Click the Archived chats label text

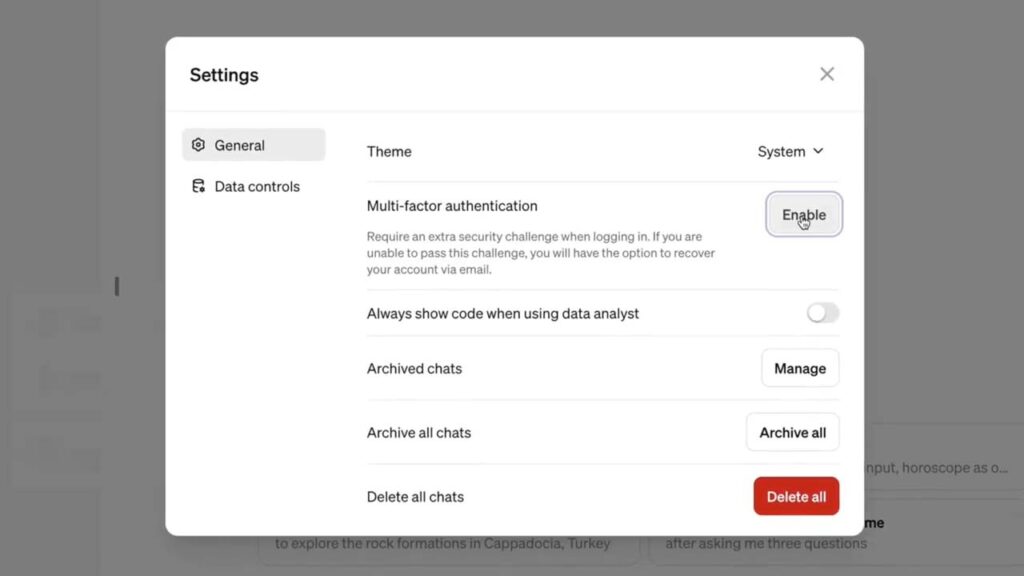[x=413, y=368]
